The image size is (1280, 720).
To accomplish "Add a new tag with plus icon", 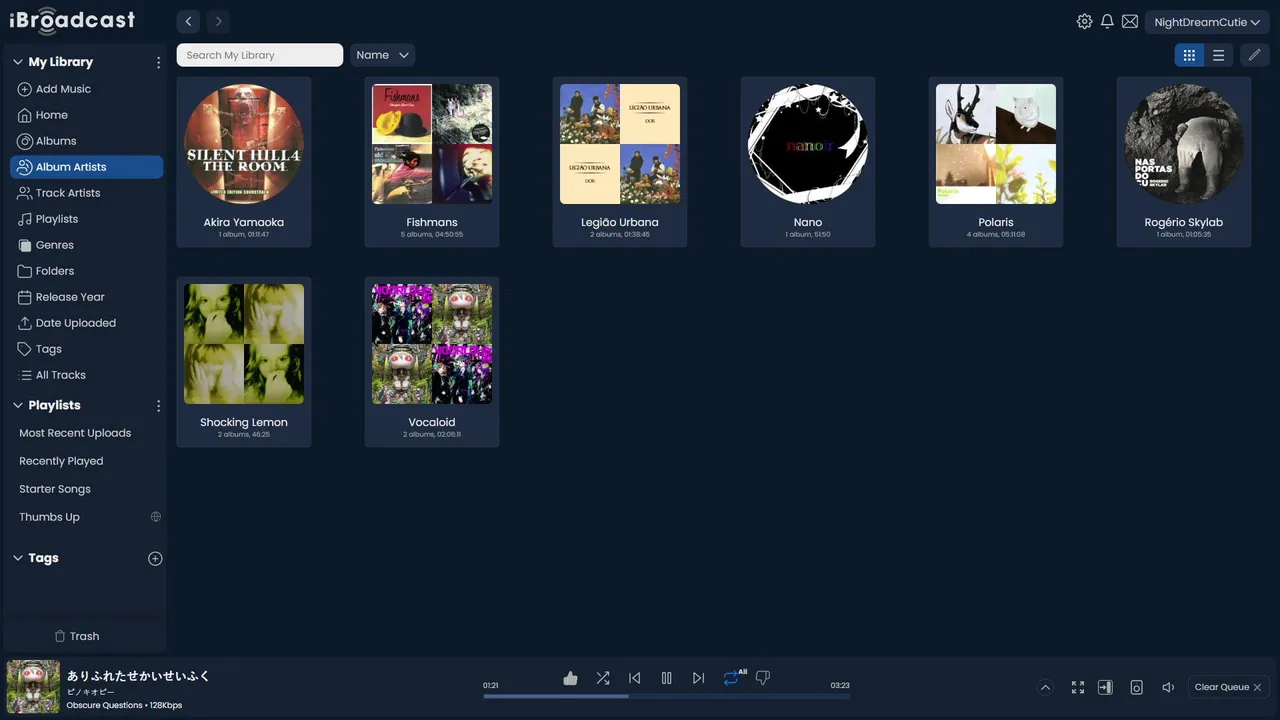I will tap(155, 559).
